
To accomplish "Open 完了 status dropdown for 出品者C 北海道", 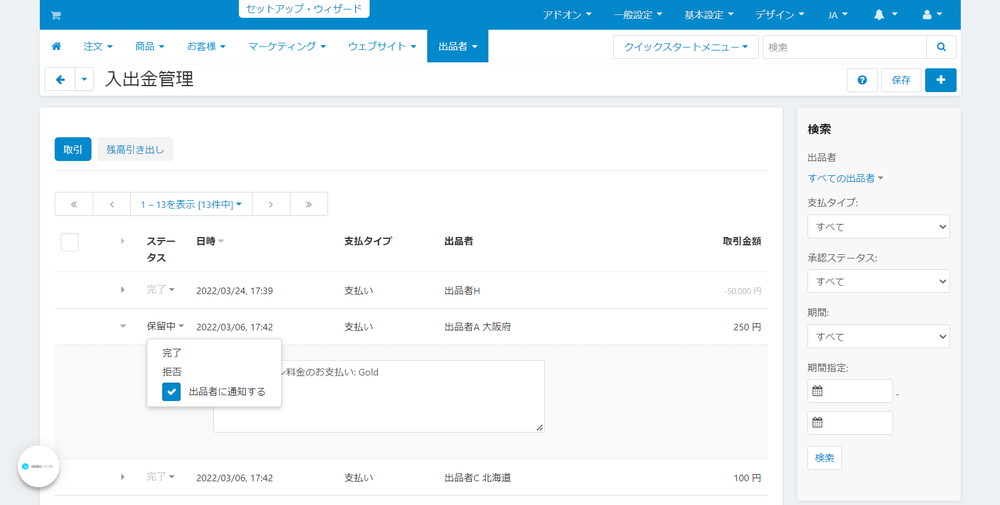I will 161,476.
